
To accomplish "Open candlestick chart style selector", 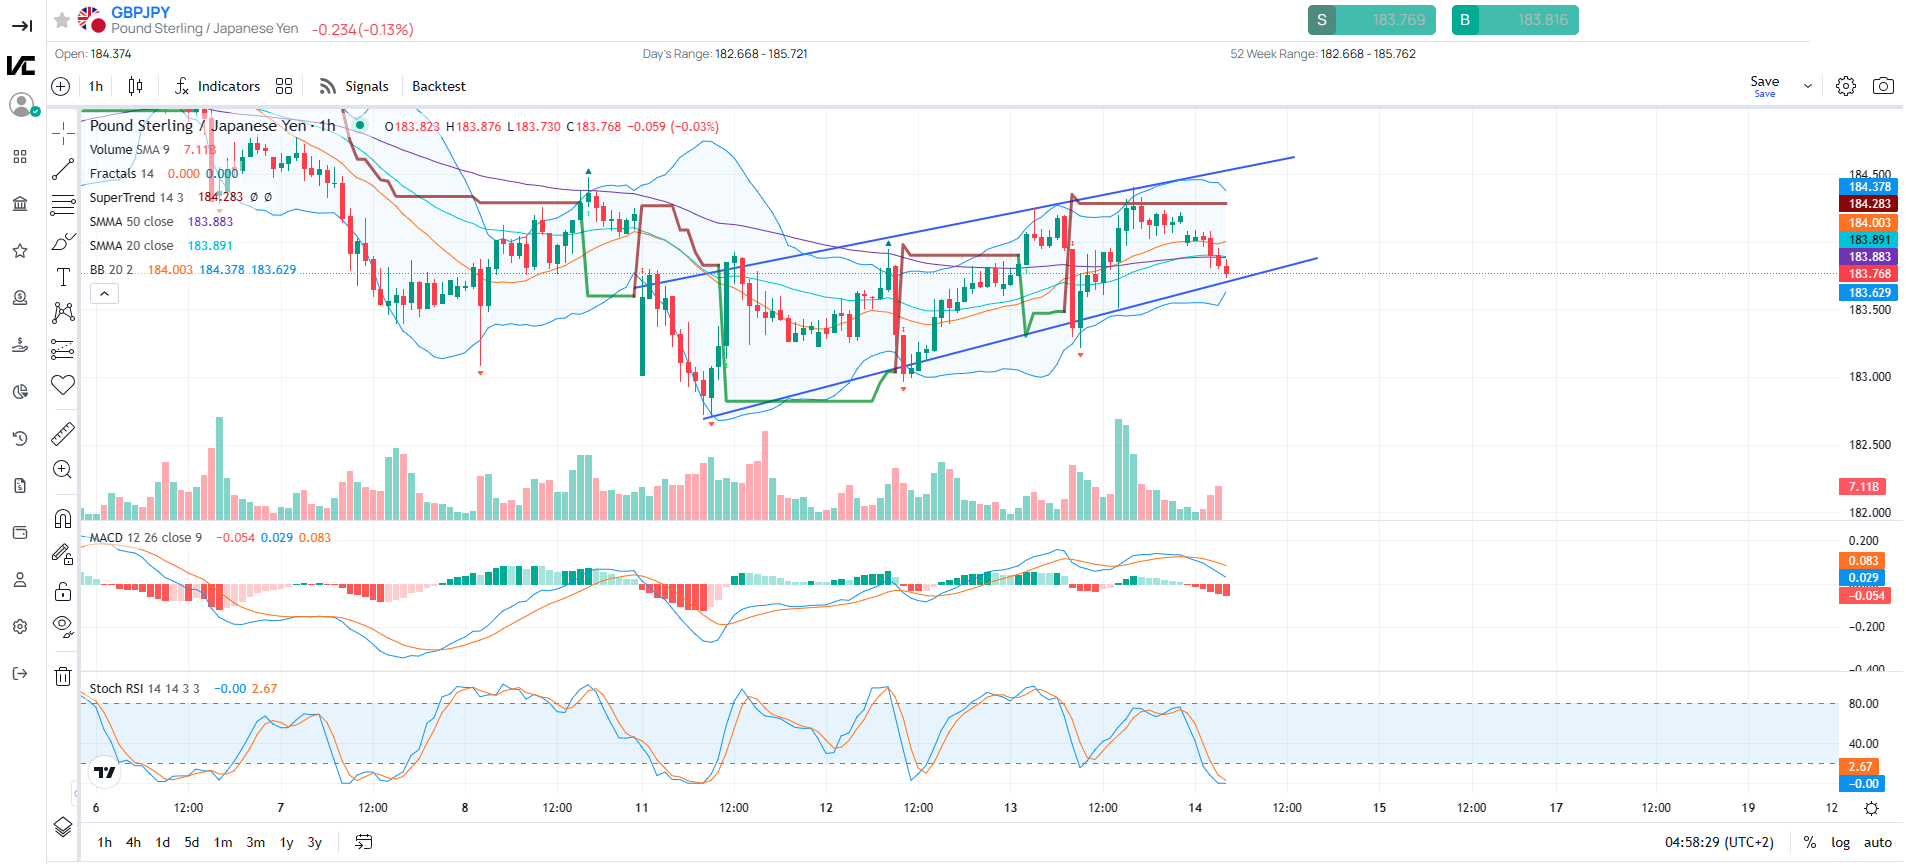I will pos(135,86).
